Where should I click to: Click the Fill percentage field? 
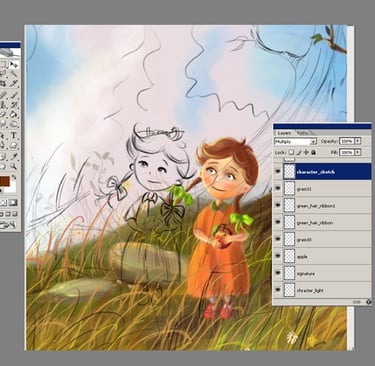(347, 152)
